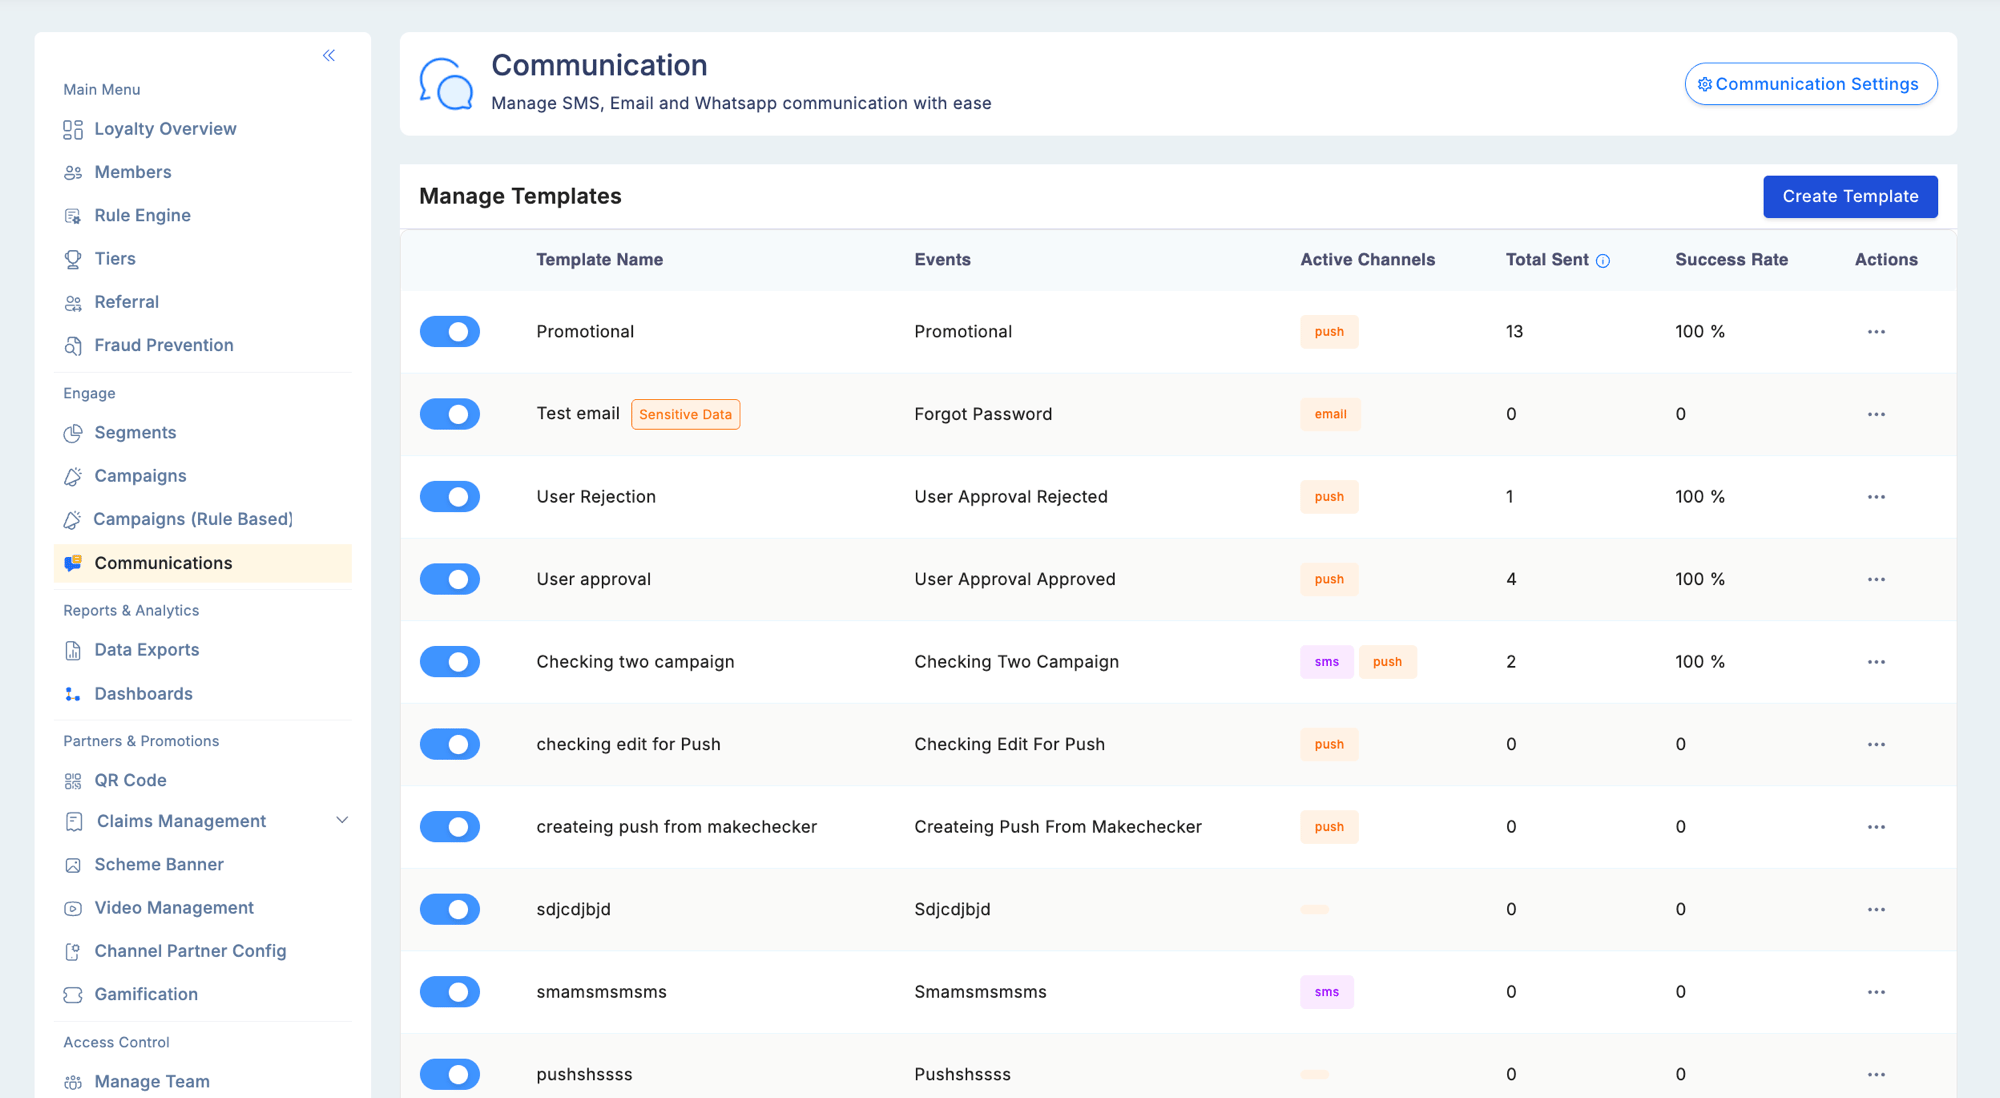Toggle the smamsmsmsms template switch
Viewport: 2000px width, 1098px height.
click(x=450, y=992)
